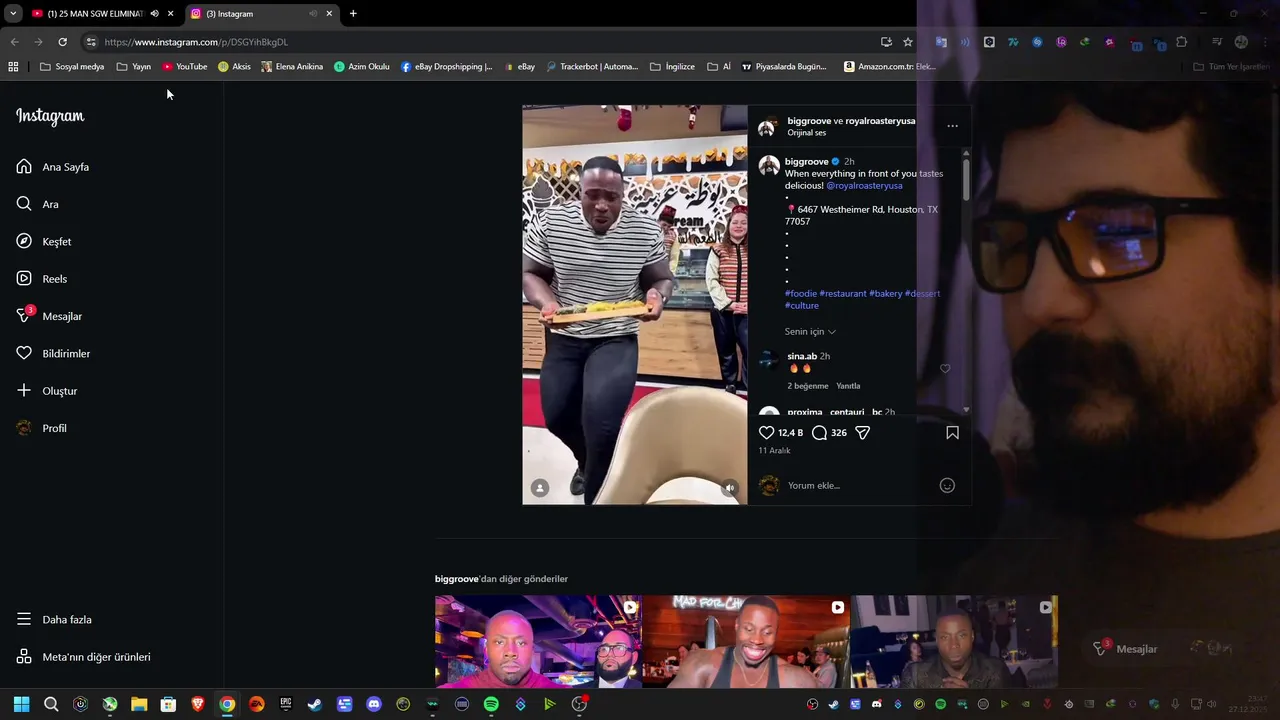1280x720 pixels.
Task: Open the İngilizce bookmarks folder
Action: tap(672, 67)
